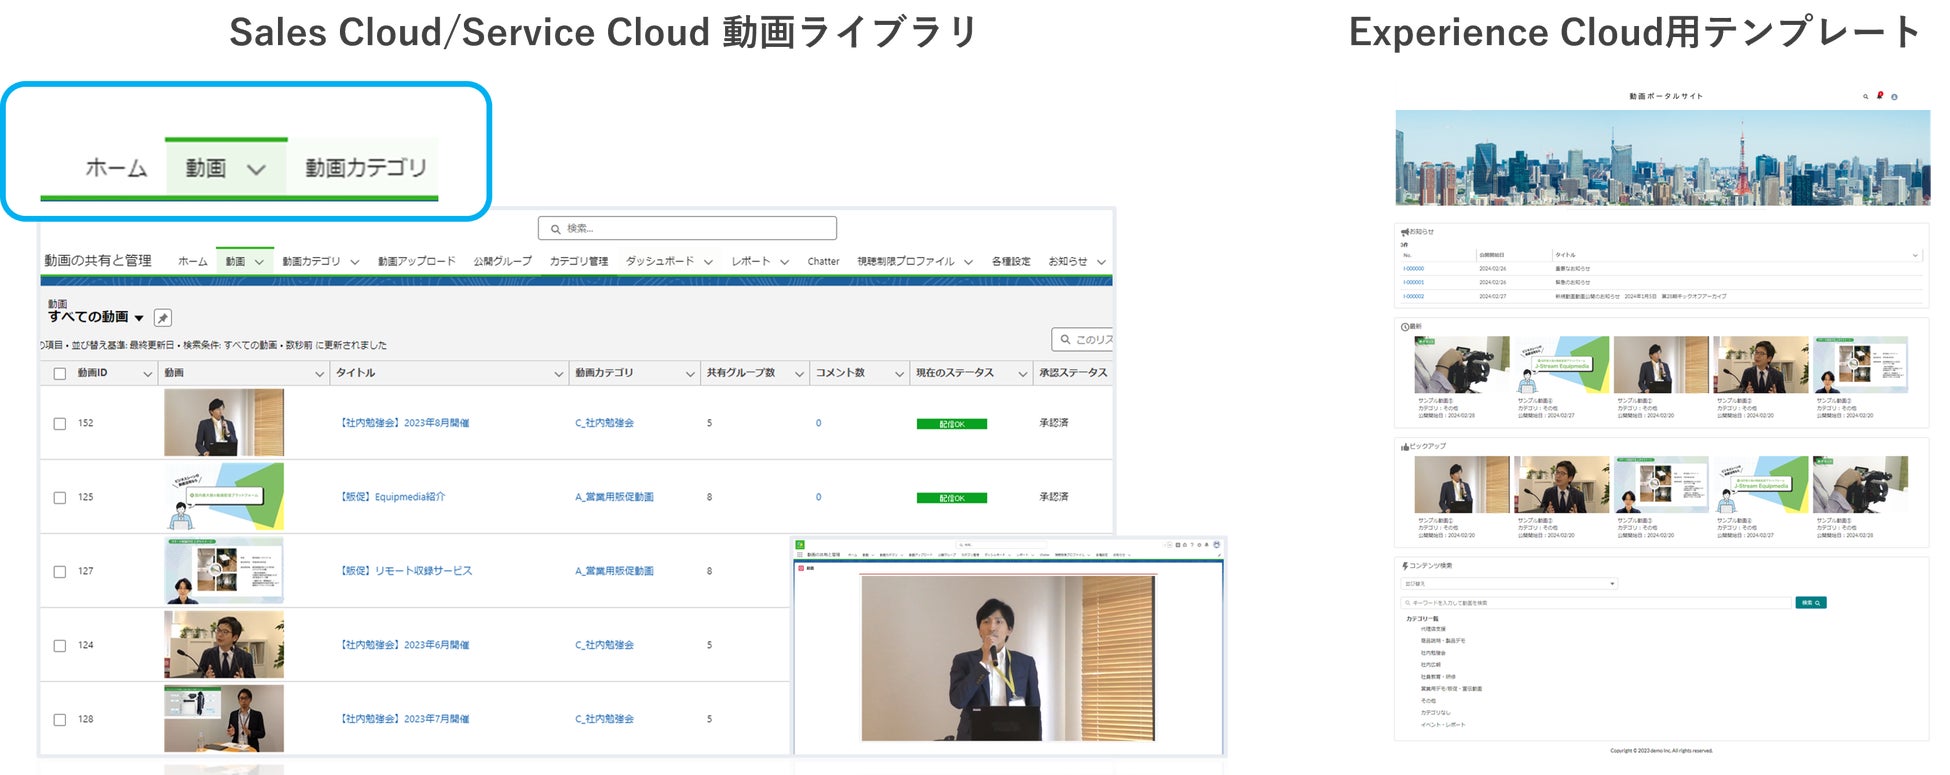Switch to the 動画アップロード tab

416,262
